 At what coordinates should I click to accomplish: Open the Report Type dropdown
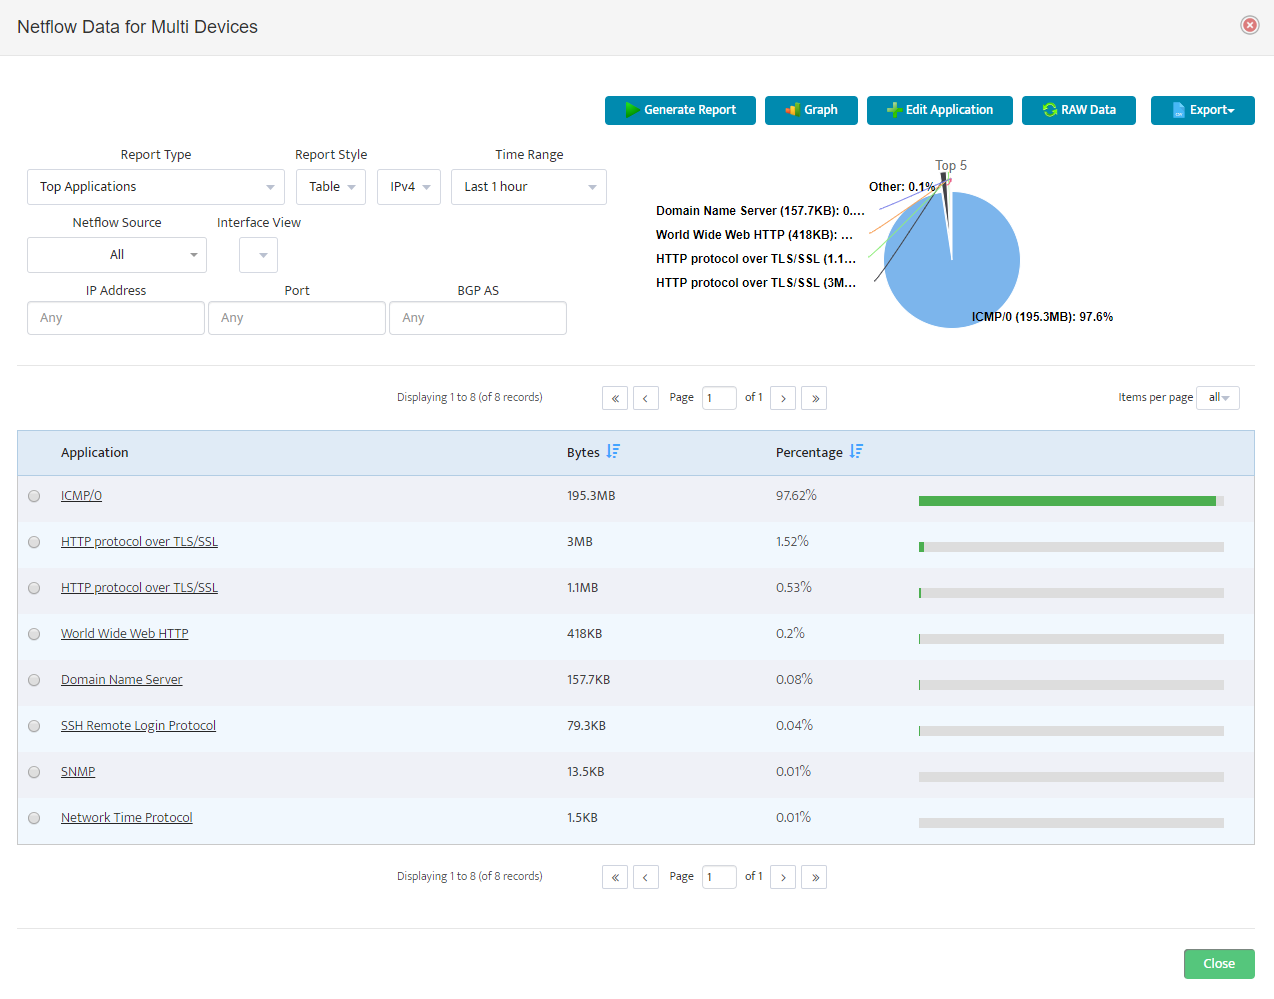click(156, 187)
